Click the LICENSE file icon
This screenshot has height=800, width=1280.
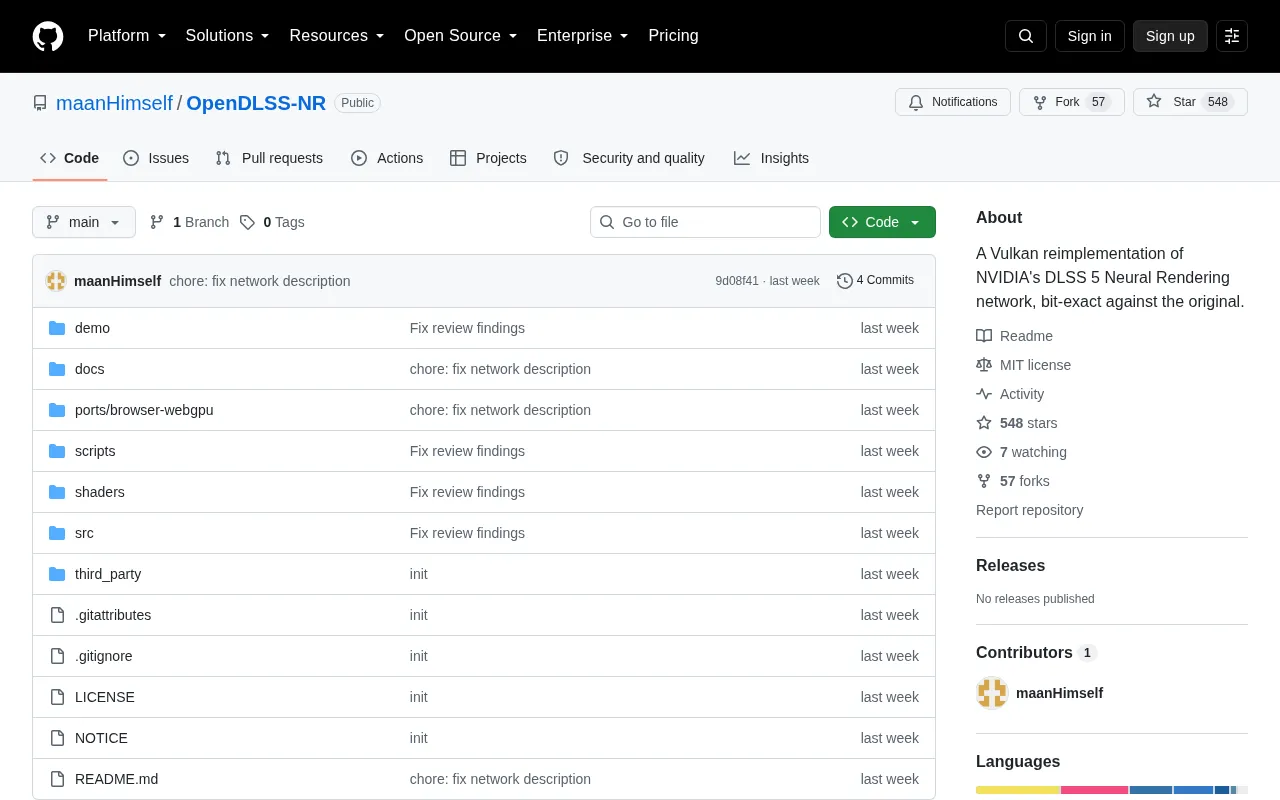(x=57, y=697)
